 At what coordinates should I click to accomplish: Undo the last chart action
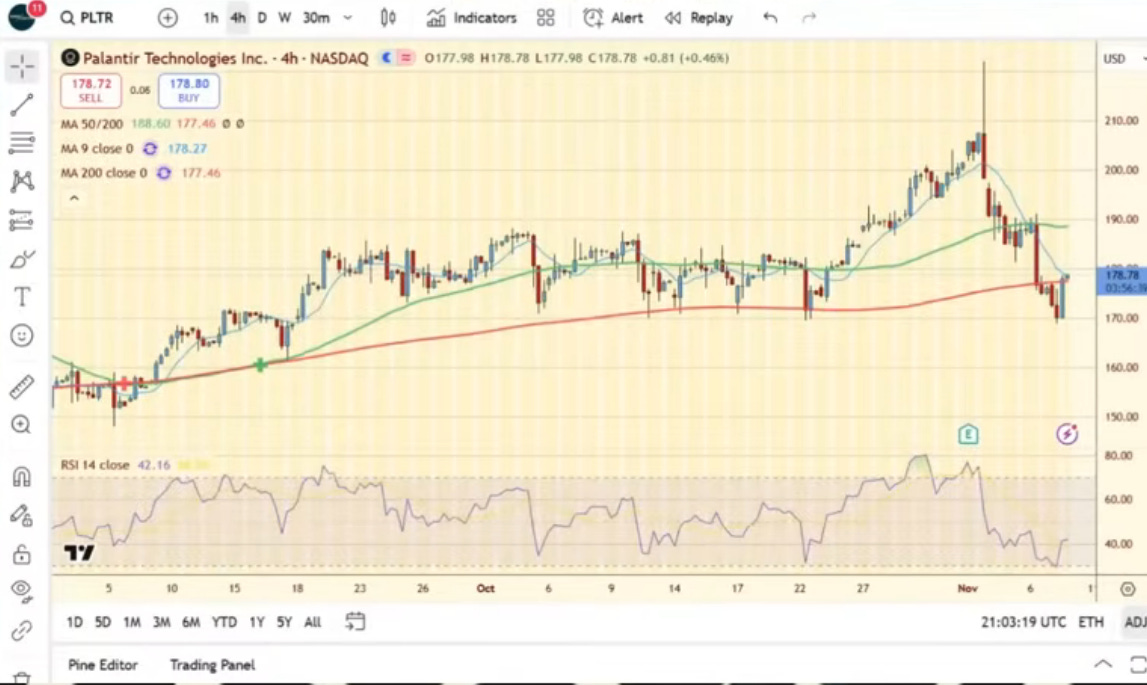pos(770,18)
